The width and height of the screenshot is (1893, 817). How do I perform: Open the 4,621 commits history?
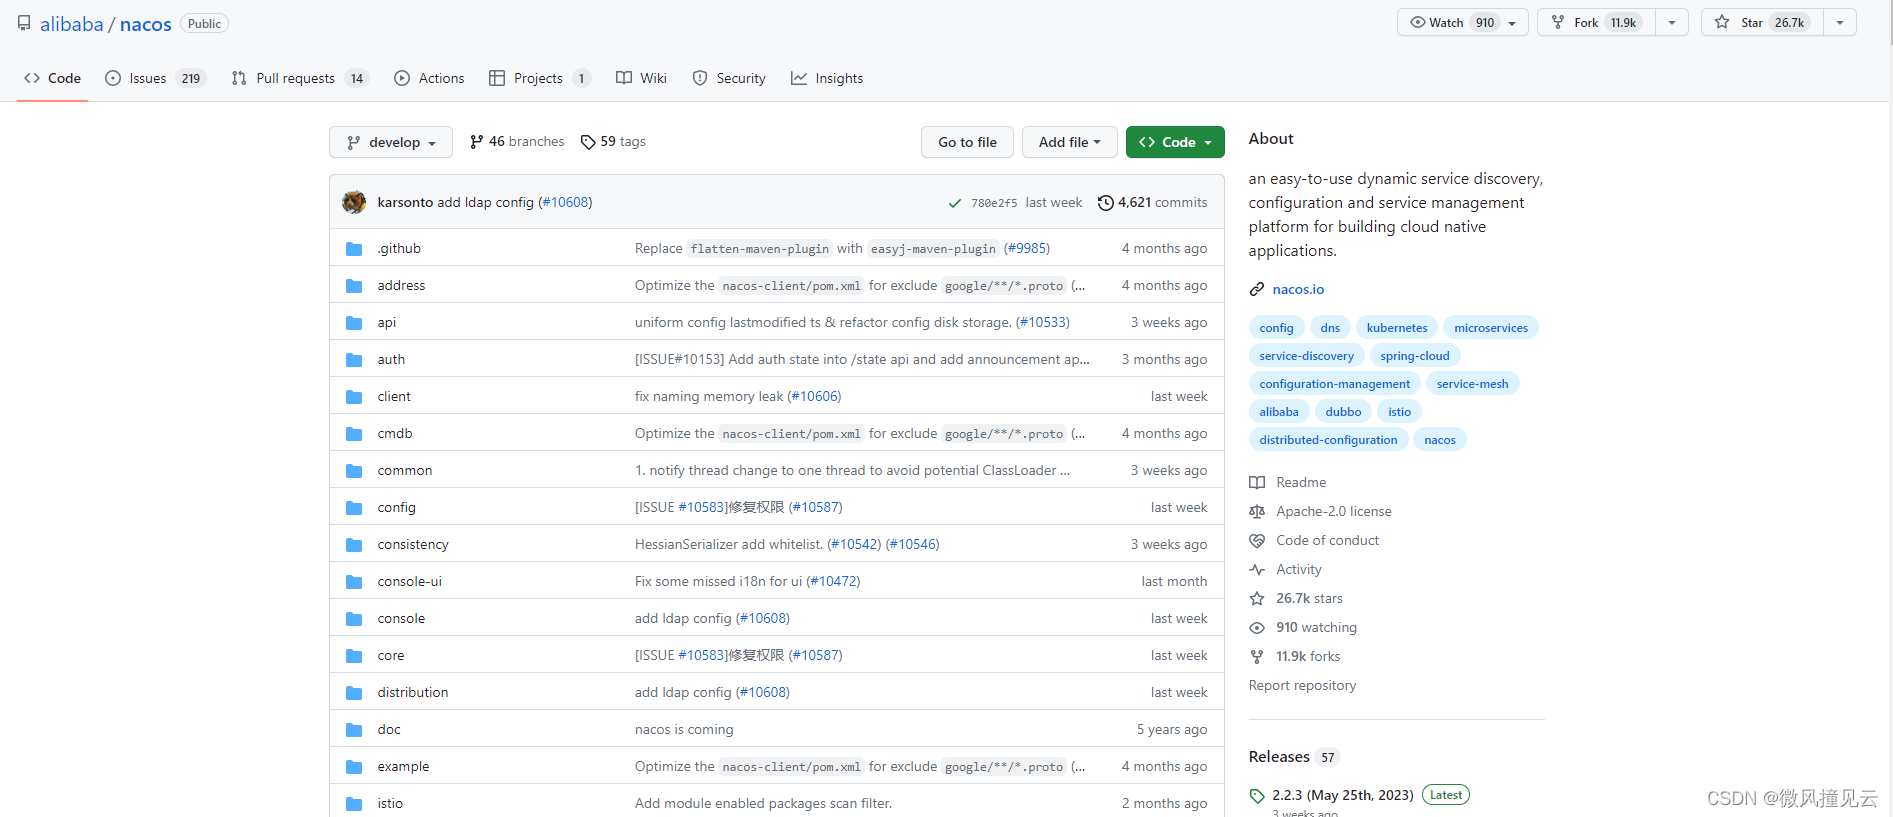coord(1152,202)
